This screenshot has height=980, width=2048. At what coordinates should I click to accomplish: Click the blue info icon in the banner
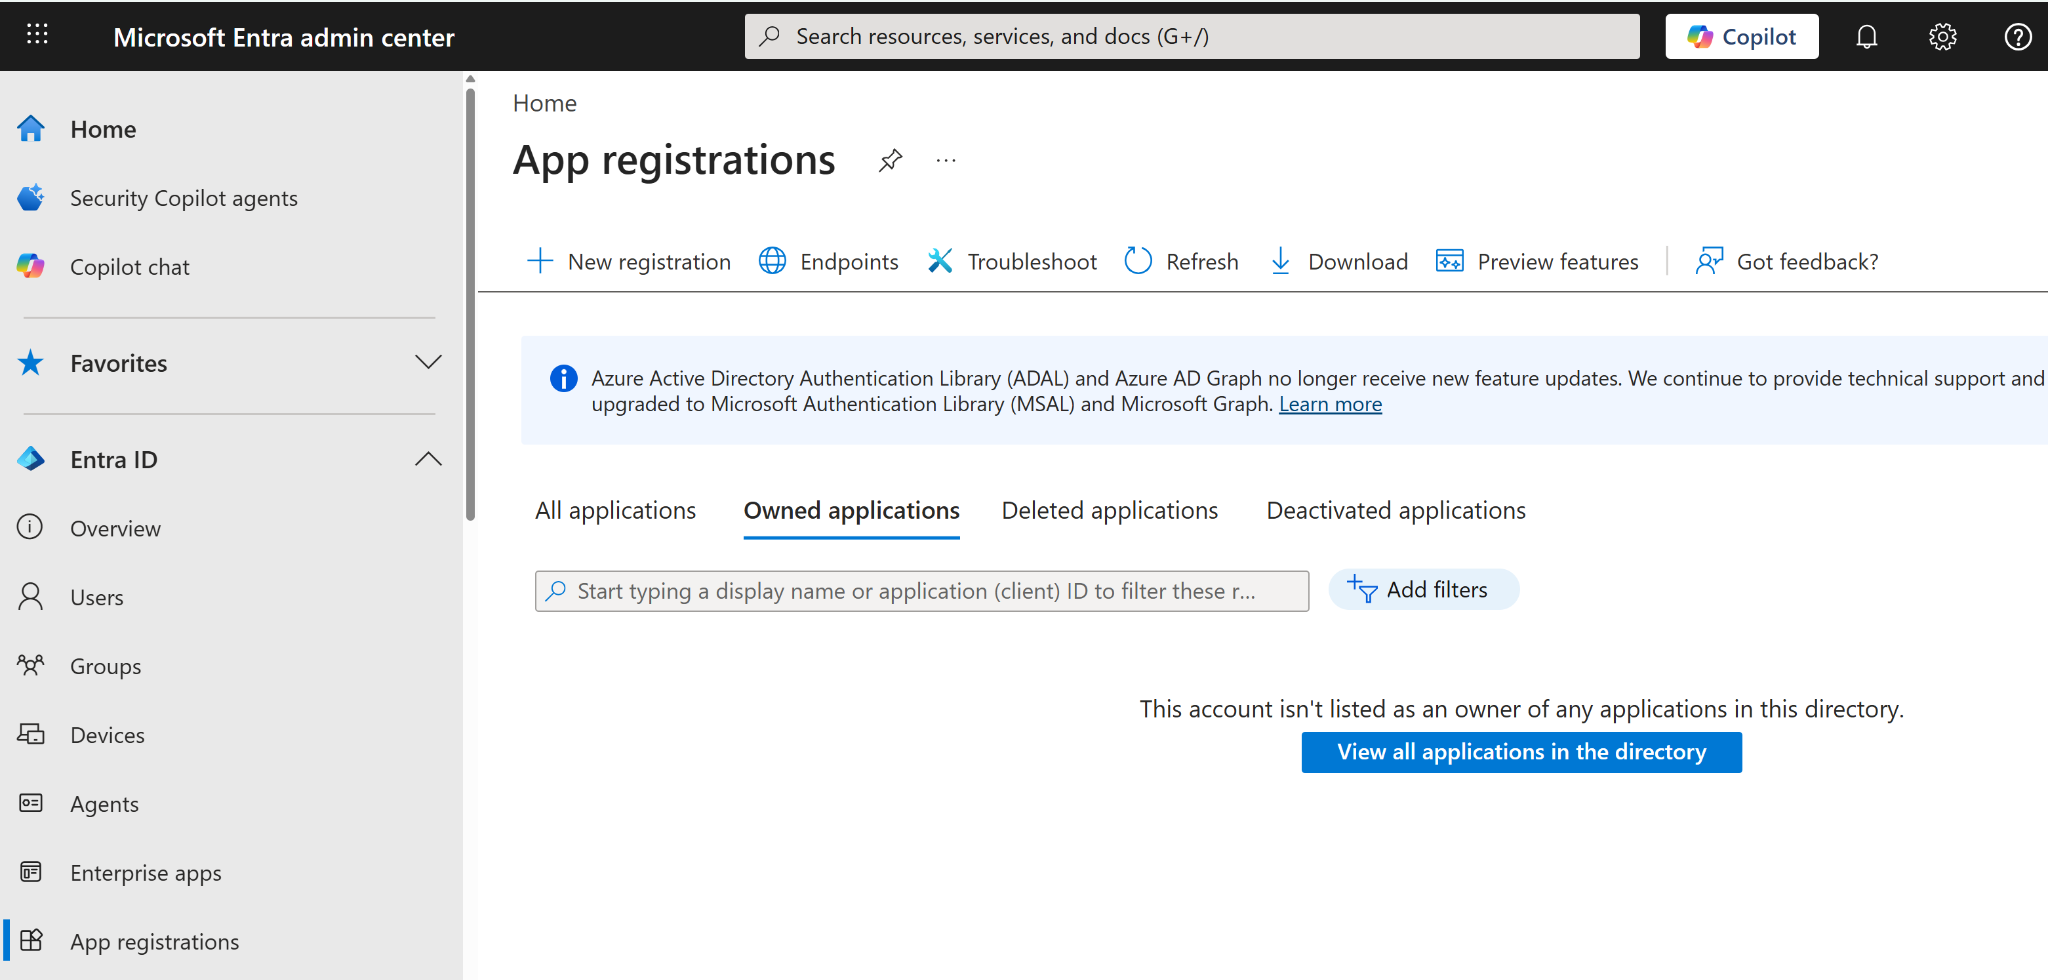coord(563,378)
